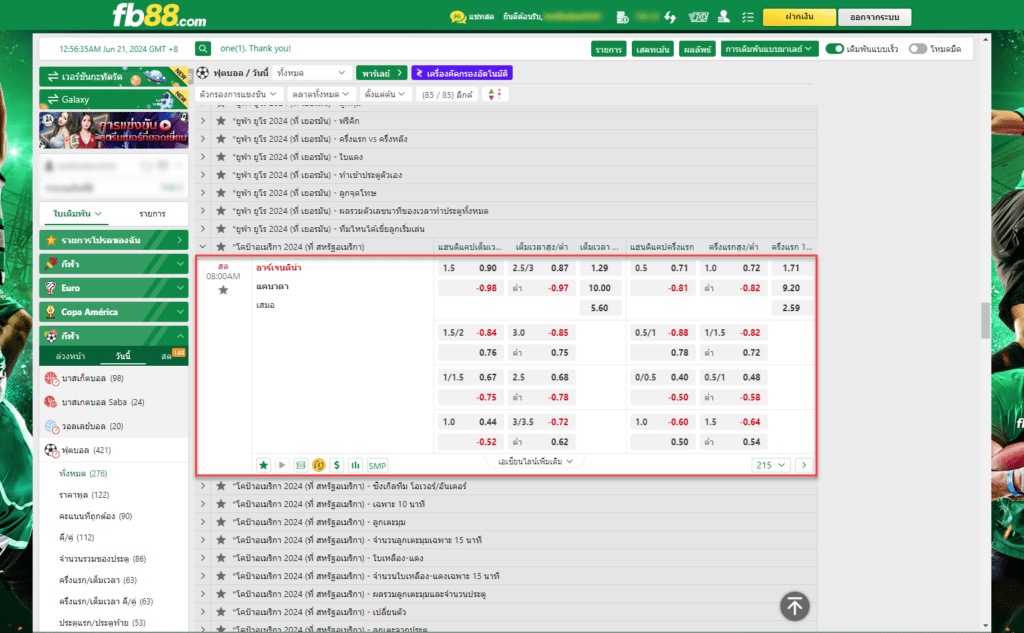Switch to the วันนี้ tab
The image size is (1024, 633).
pyautogui.click(x=123, y=356)
